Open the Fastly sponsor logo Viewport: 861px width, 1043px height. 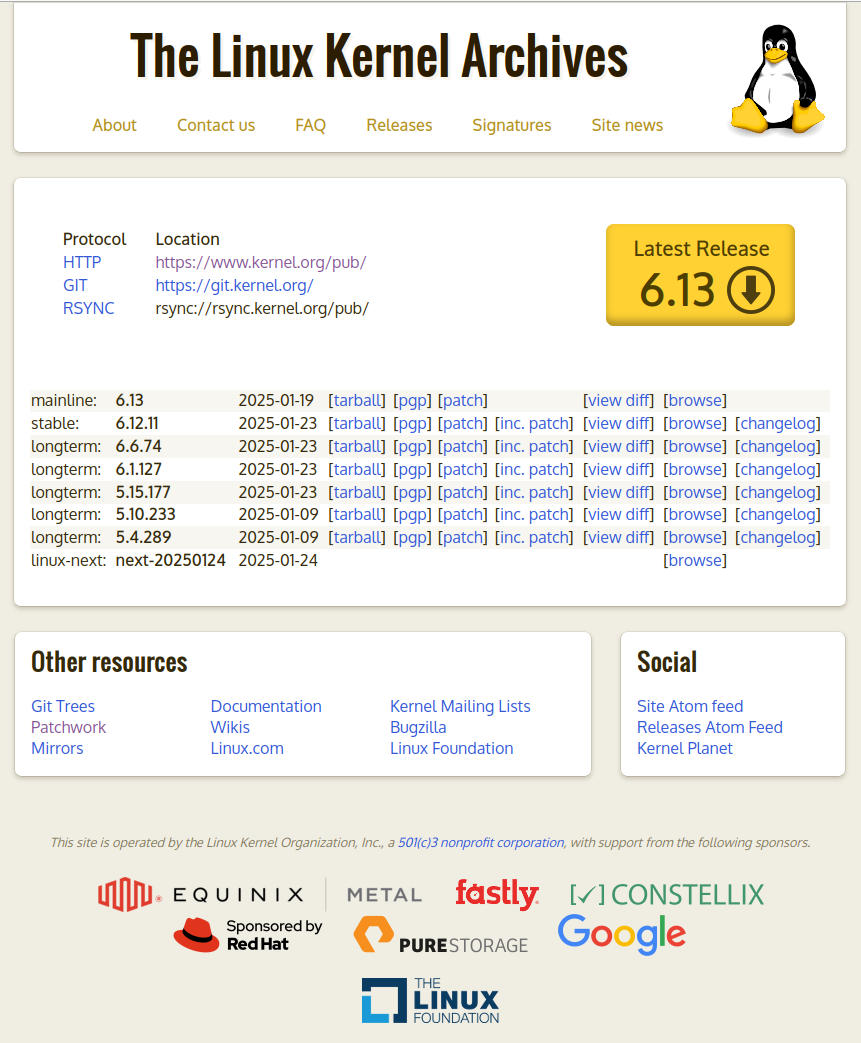pos(496,894)
